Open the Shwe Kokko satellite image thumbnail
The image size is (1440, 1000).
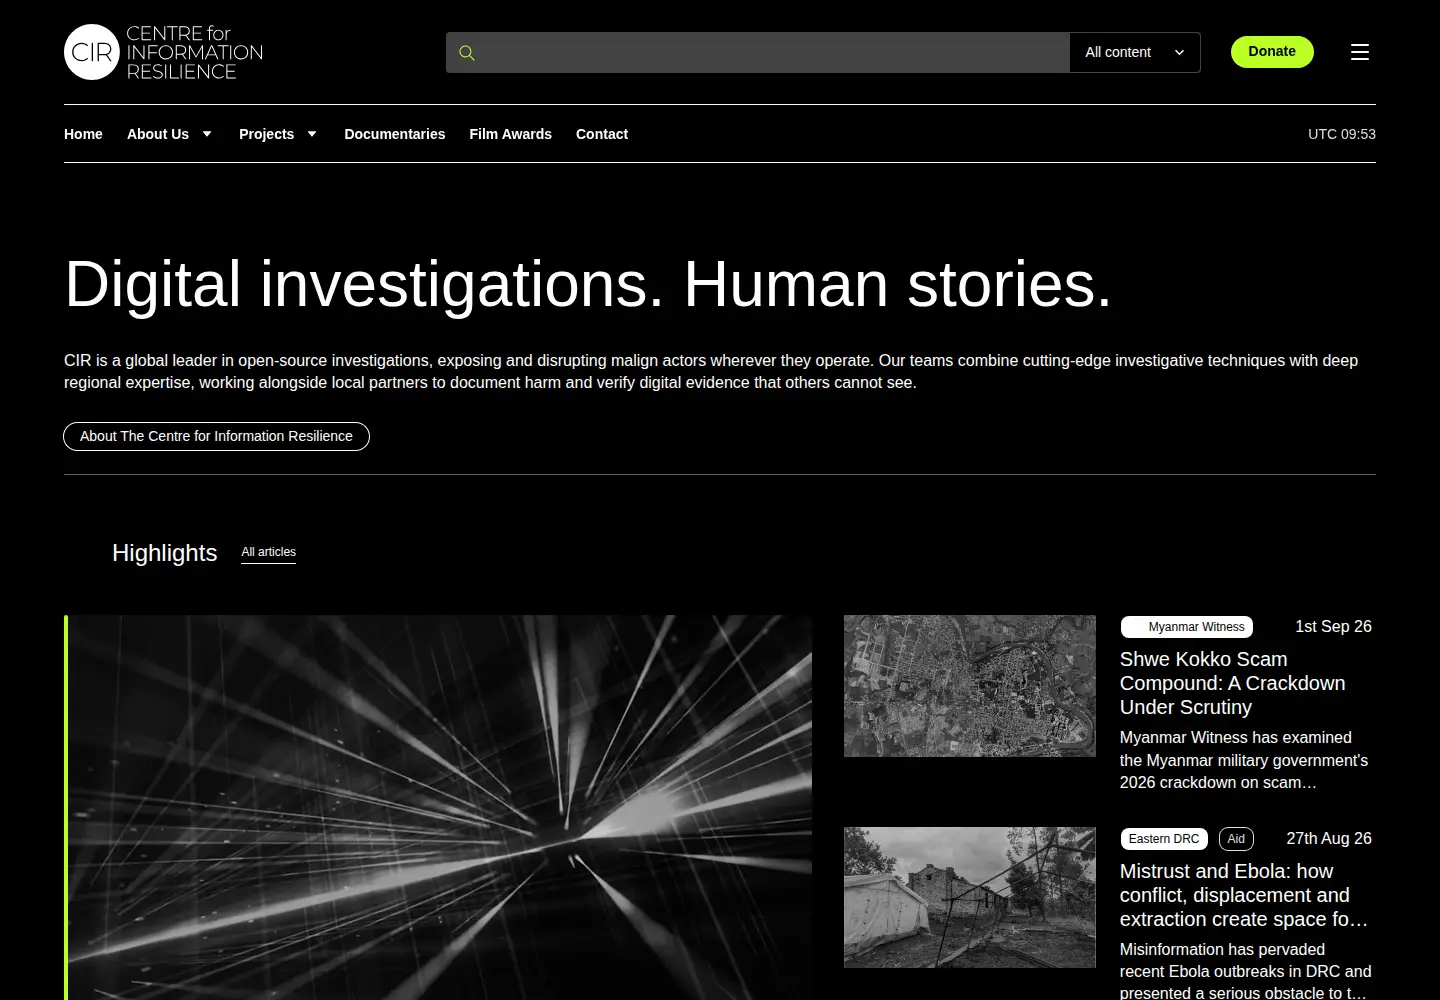tap(970, 686)
